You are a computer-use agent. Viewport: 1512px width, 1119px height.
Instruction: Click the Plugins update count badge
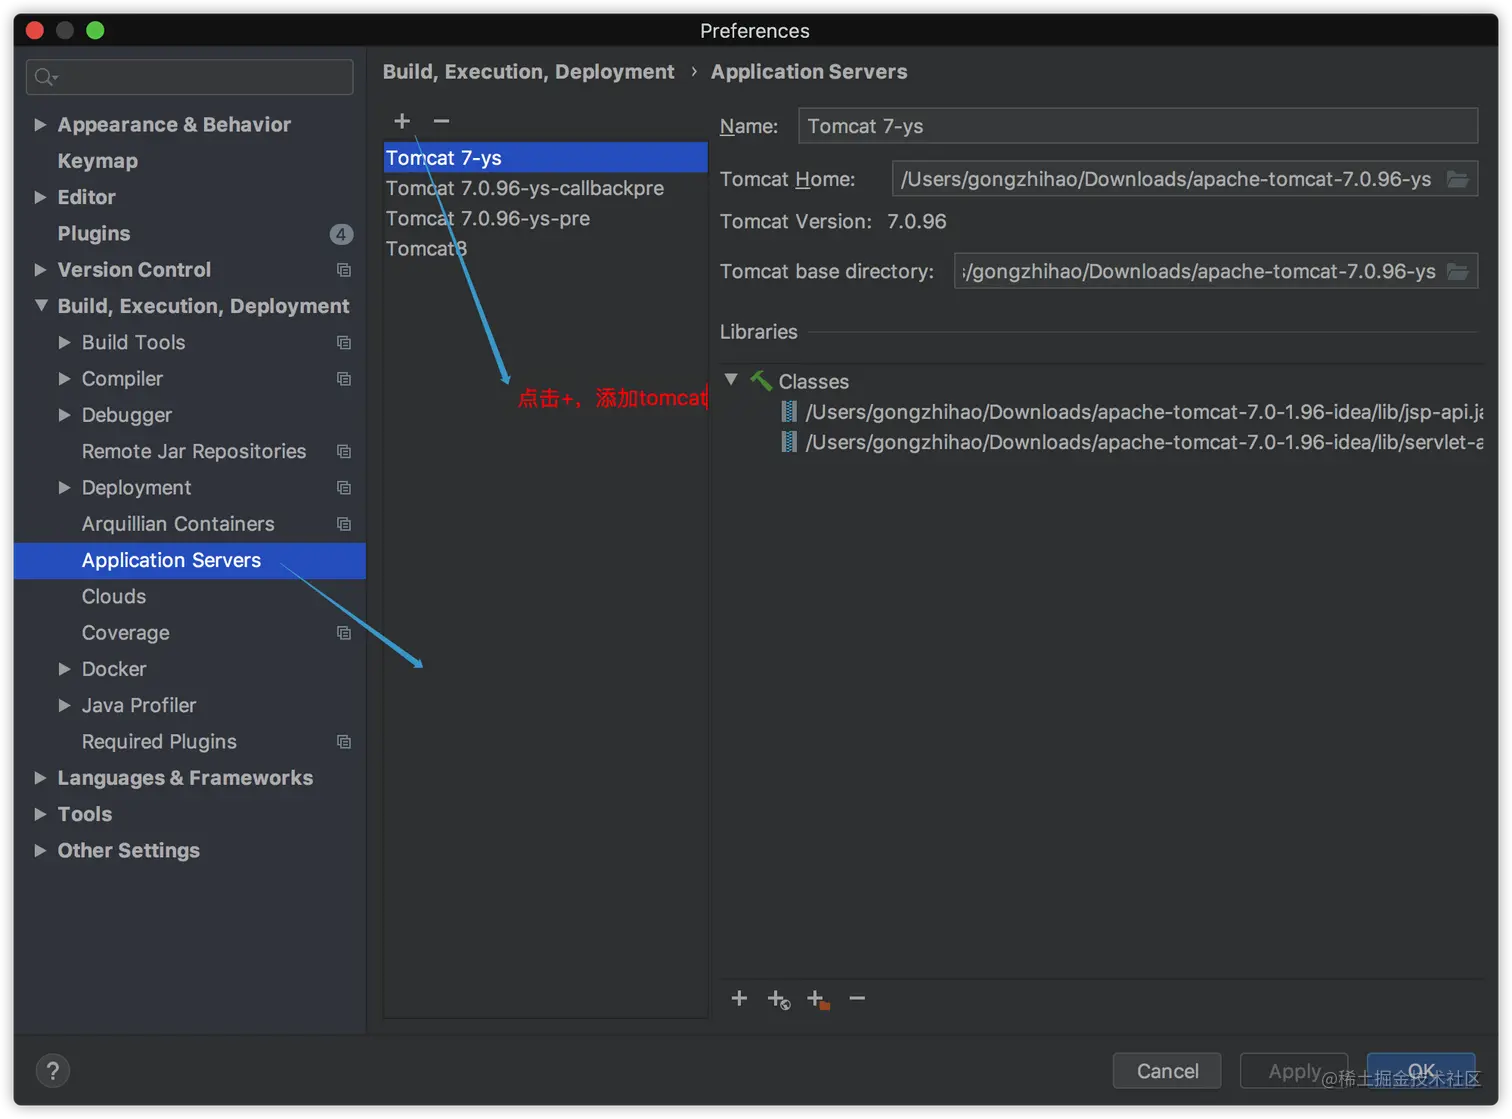(x=341, y=234)
